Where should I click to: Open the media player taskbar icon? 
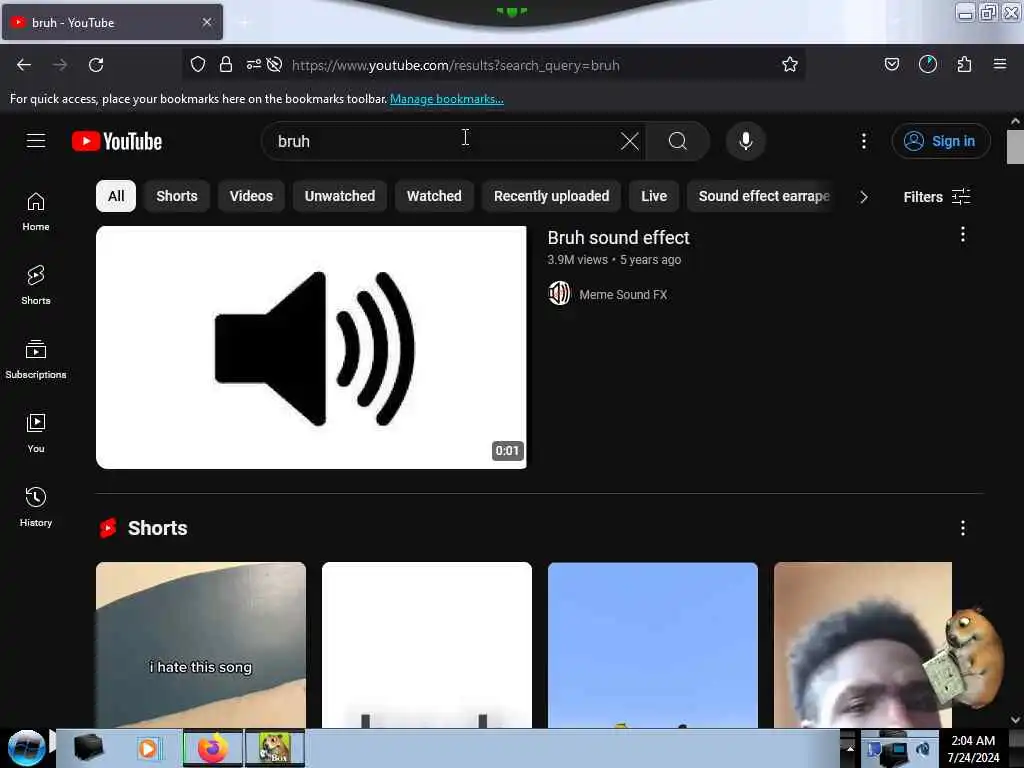[148, 748]
